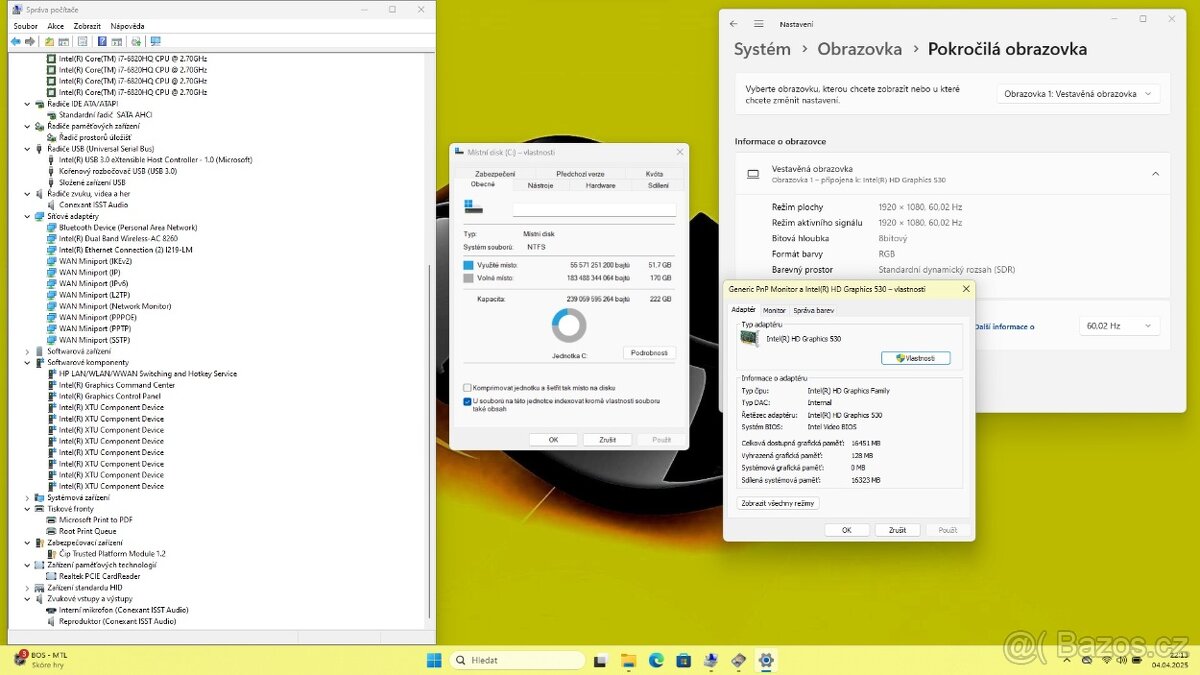Uncheck the file indexing checkbox on disk properties
The height and width of the screenshot is (675, 1200).
pos(467,401)
